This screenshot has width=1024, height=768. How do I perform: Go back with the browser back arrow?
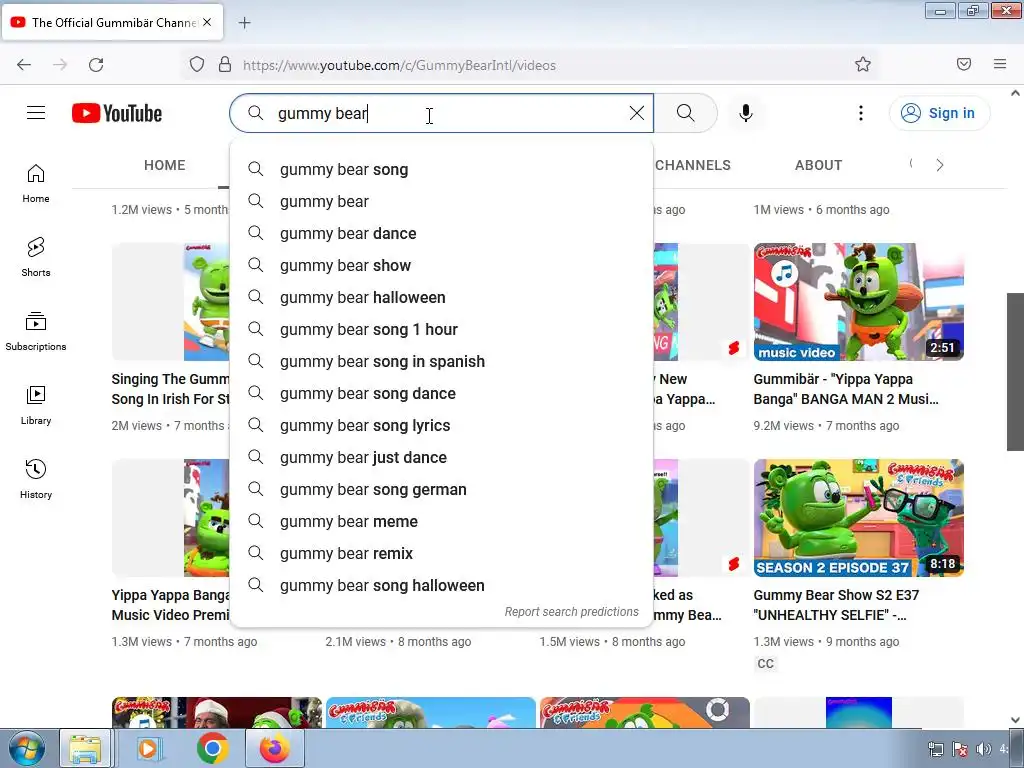(24, 65)
